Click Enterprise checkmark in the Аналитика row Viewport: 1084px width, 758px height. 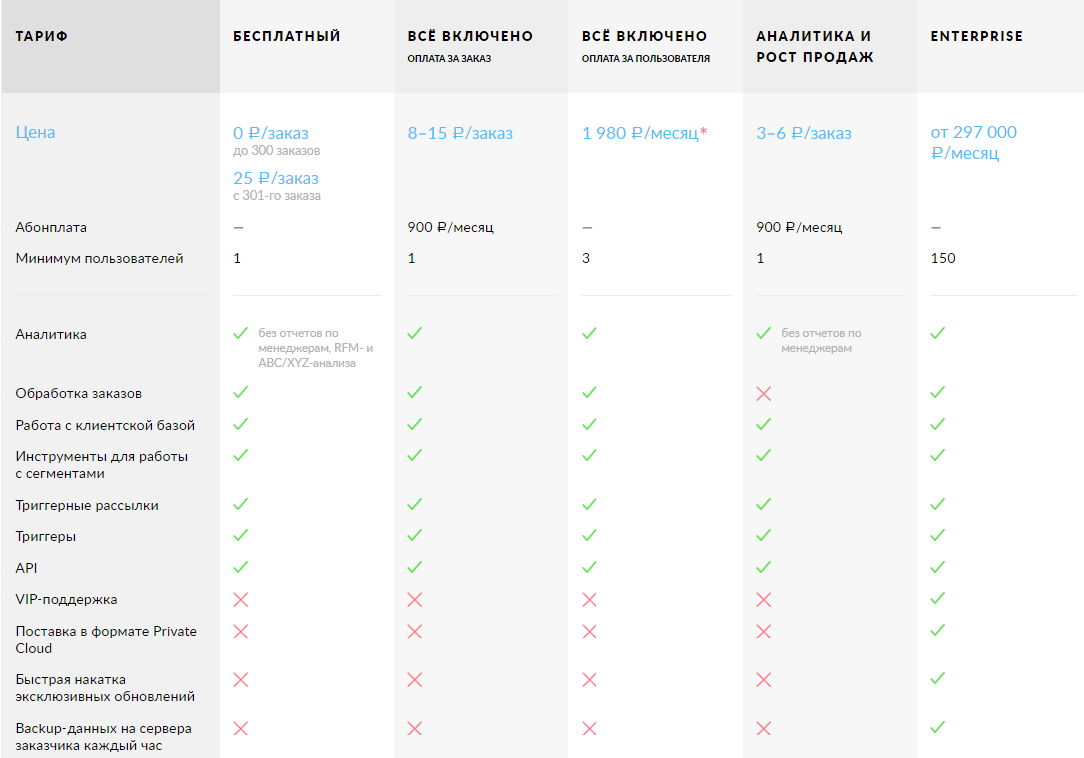937,333
